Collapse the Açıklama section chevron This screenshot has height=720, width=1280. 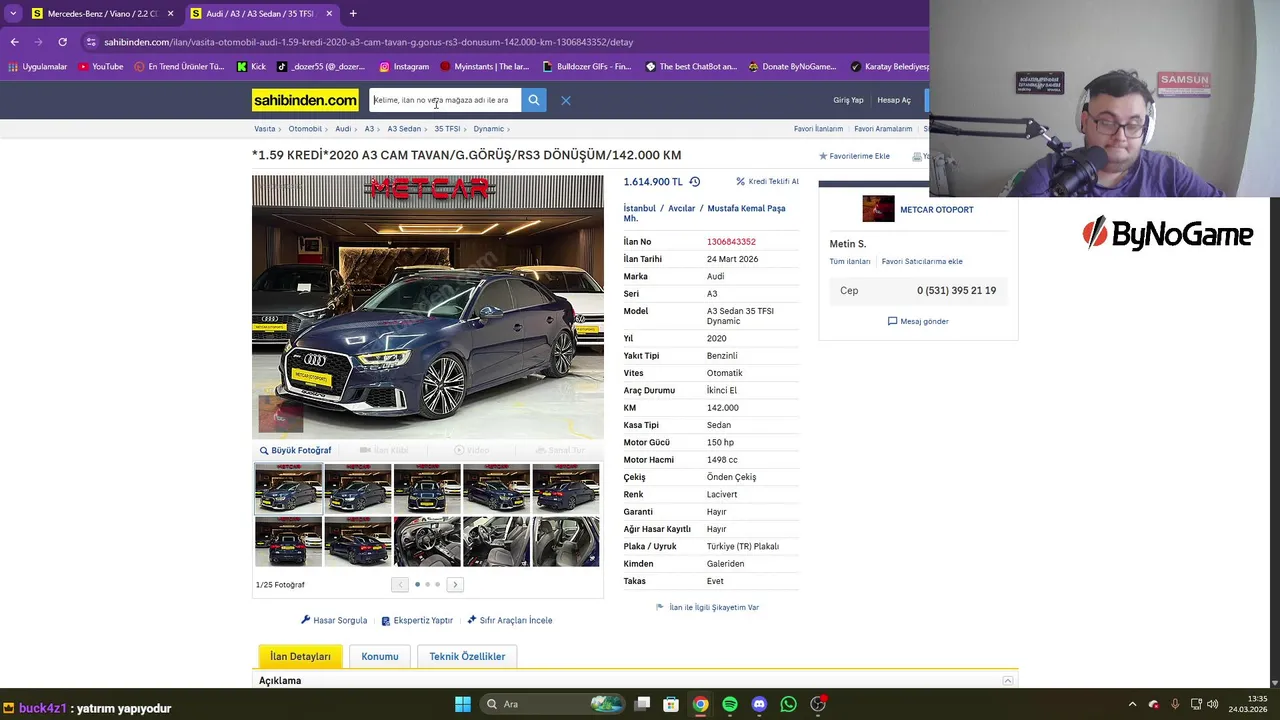click(1008, 681)
